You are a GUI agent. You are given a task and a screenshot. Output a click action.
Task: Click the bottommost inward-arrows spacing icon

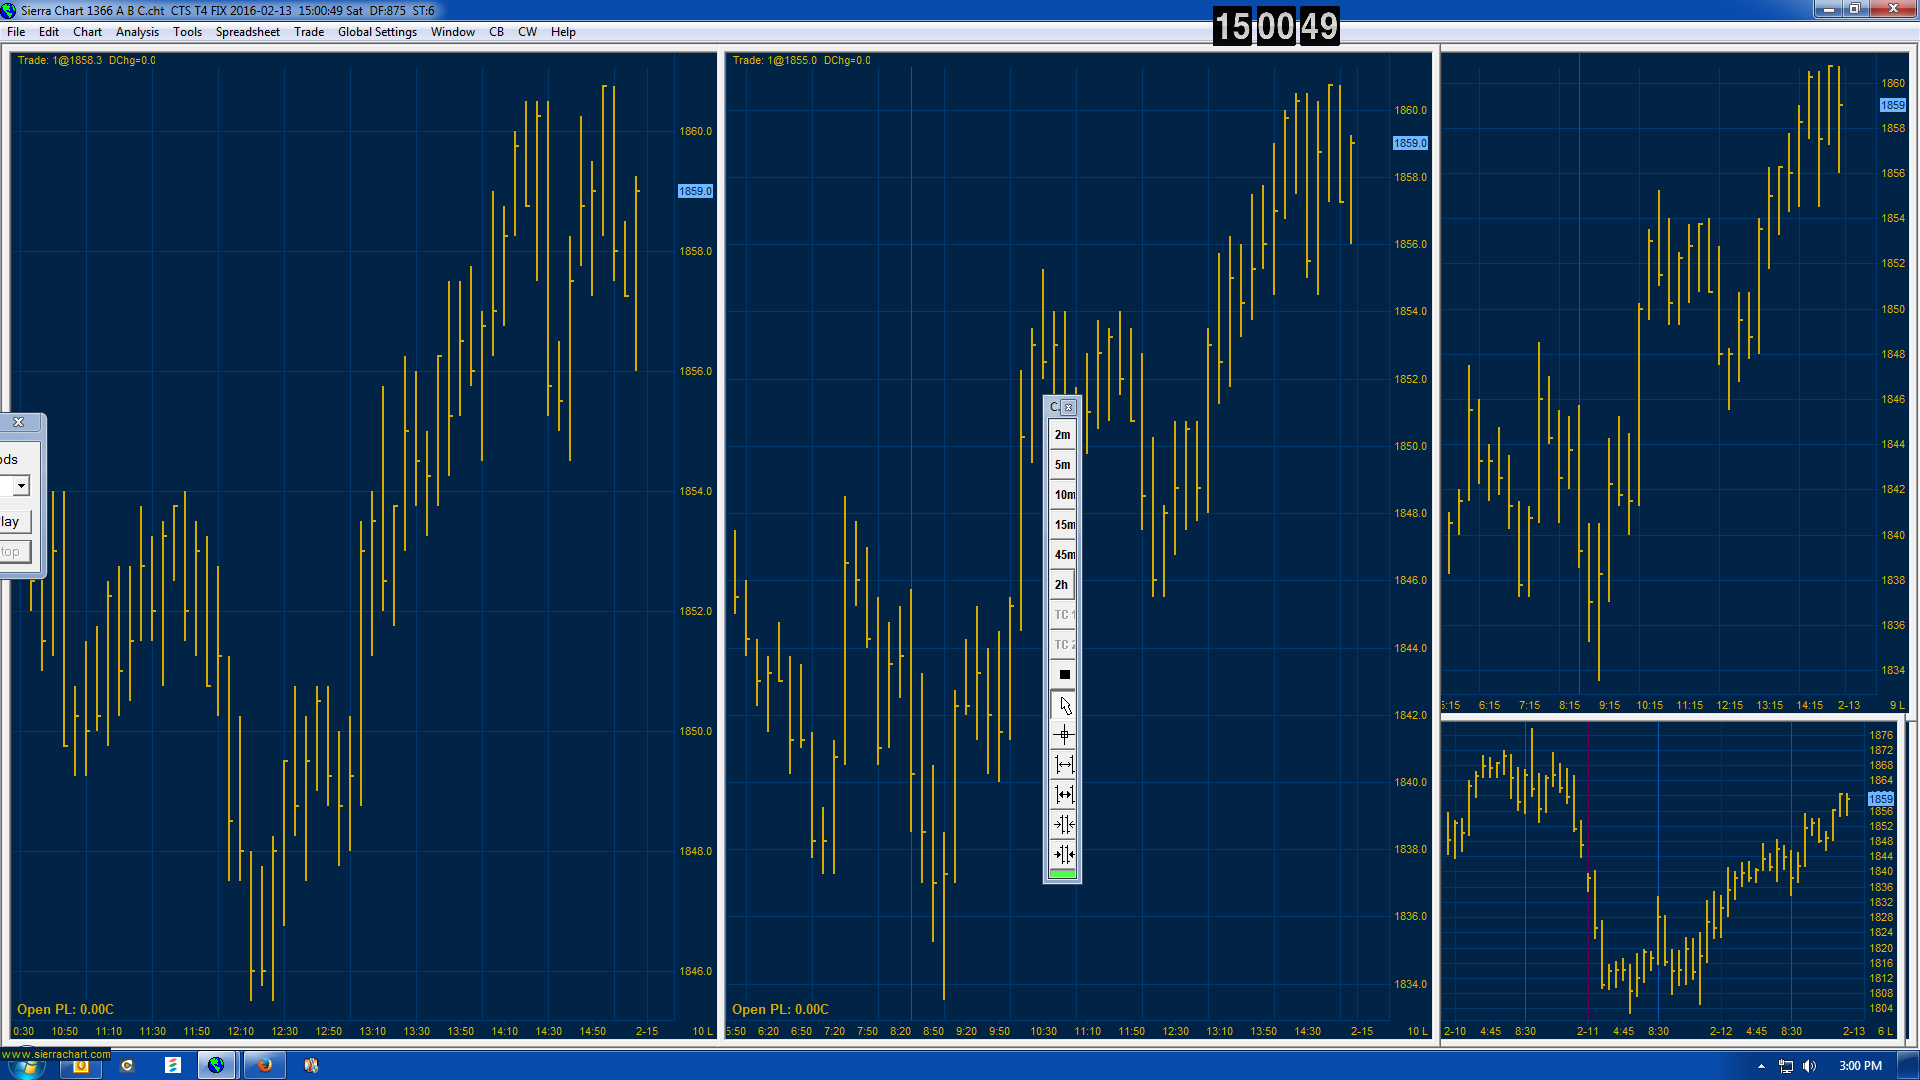[x=1063, y=854]
